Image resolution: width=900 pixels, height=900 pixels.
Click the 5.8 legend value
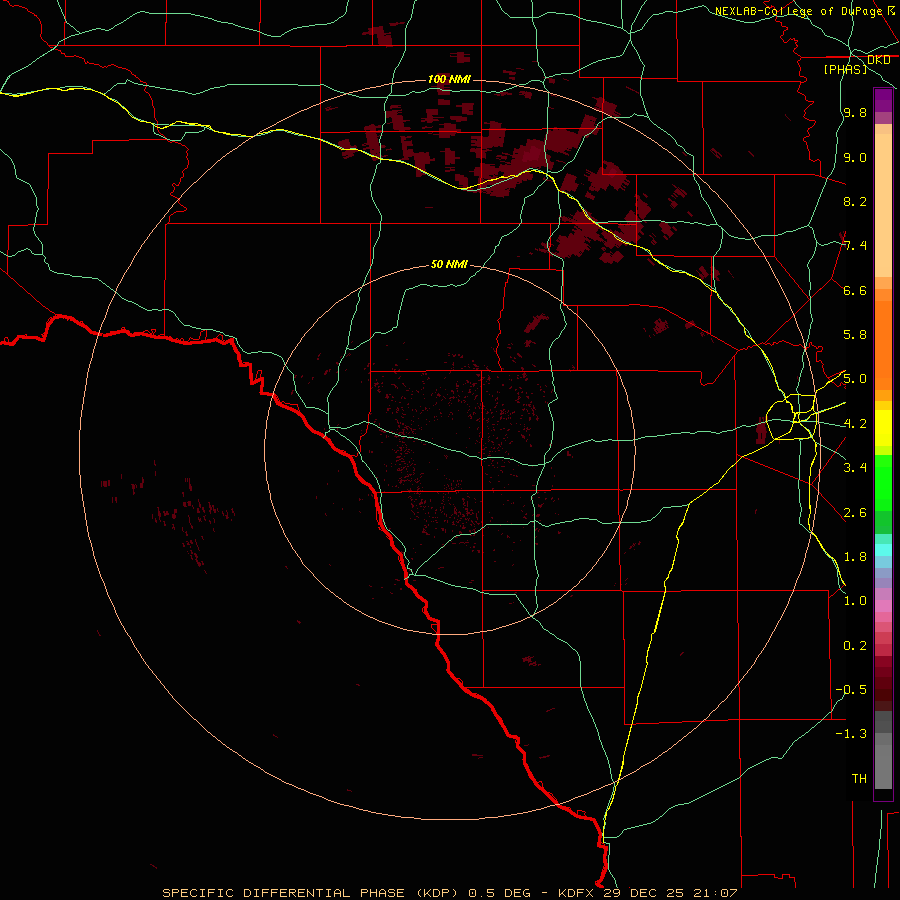[x=855, y=335]
